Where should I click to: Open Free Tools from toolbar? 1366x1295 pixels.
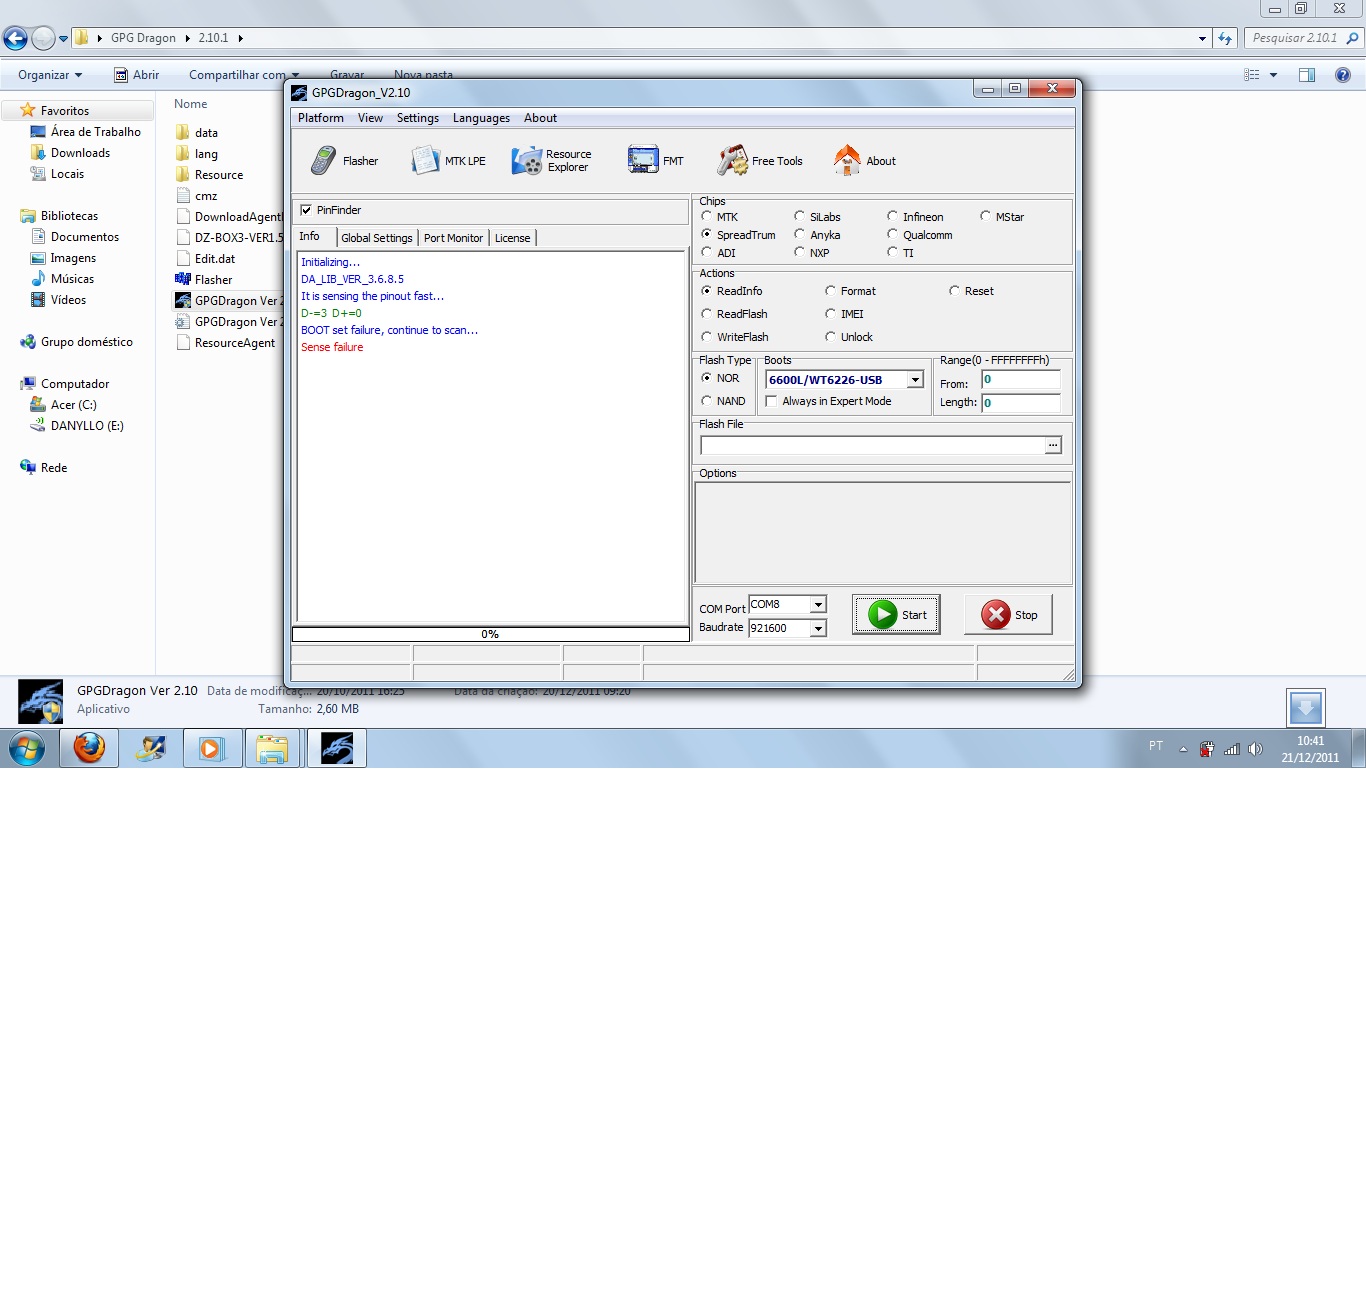pyautogui.click(x=760, y=160)
